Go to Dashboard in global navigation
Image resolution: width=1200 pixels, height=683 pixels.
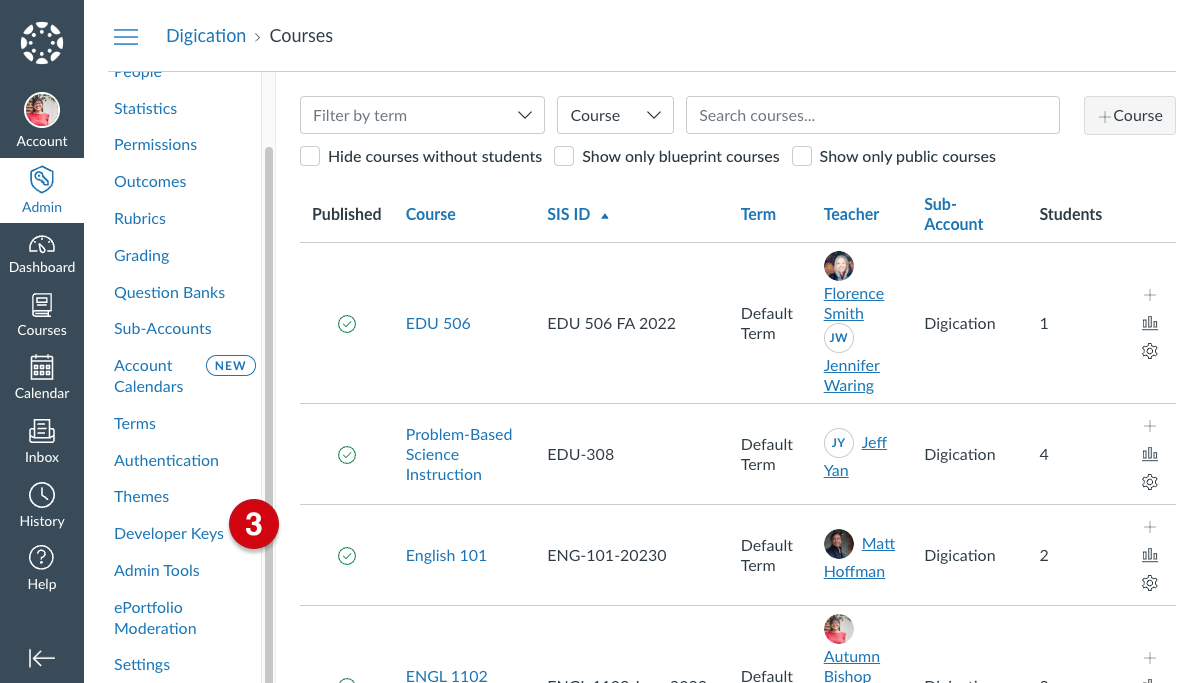point(42,254)
